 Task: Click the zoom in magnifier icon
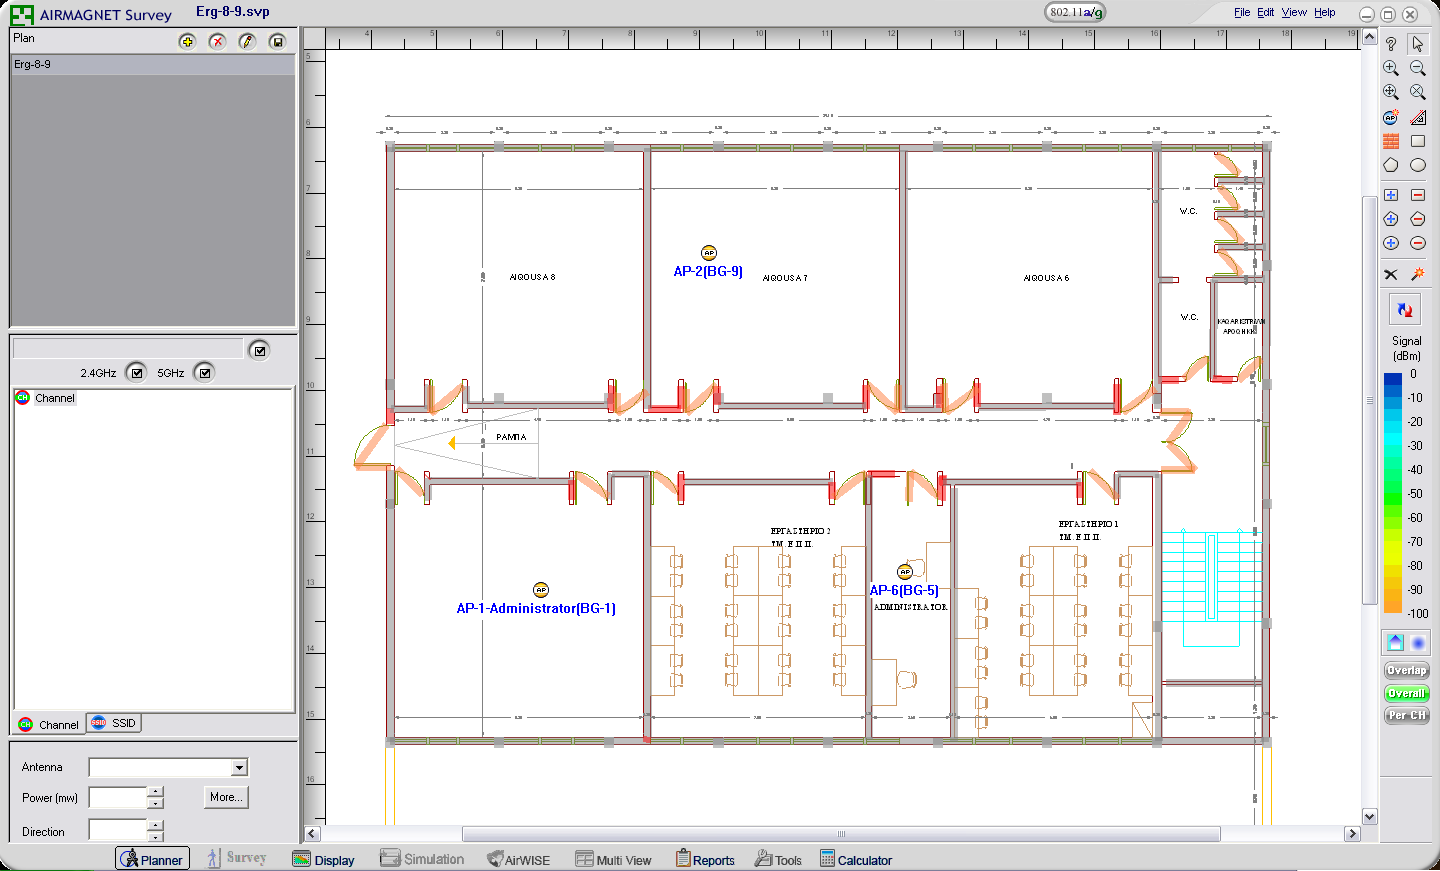[1391, 68]
